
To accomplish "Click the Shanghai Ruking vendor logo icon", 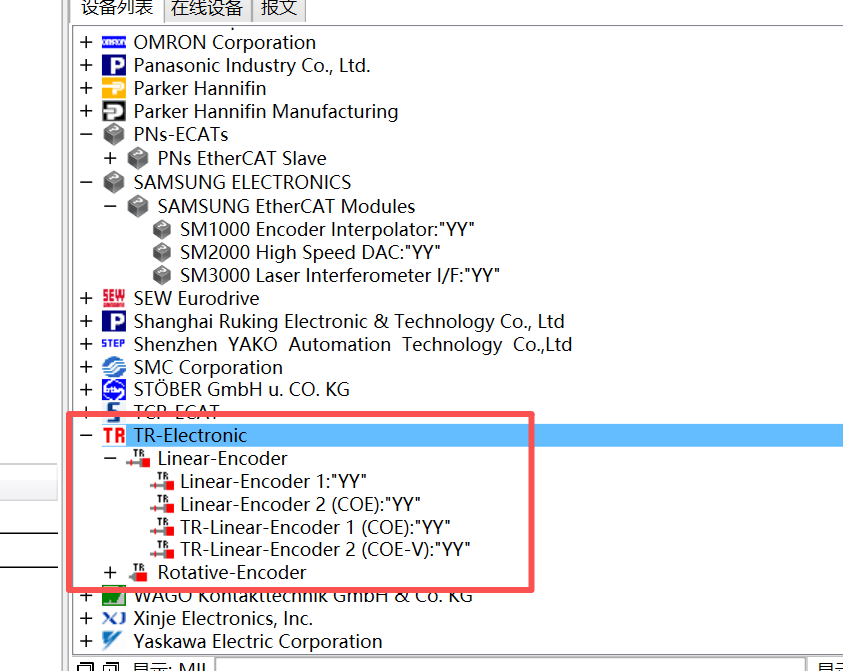I will pos(114,321).
